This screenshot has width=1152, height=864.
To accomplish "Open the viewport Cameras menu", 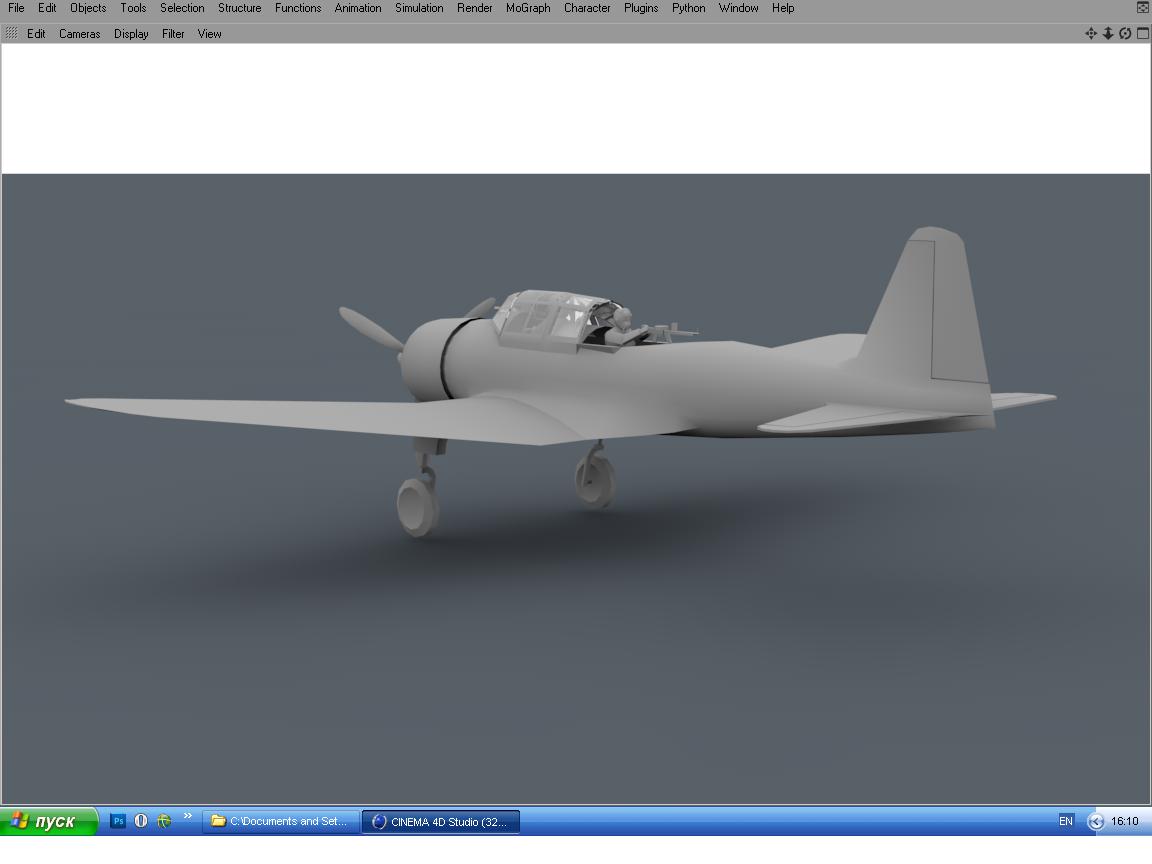I will 79,34.
